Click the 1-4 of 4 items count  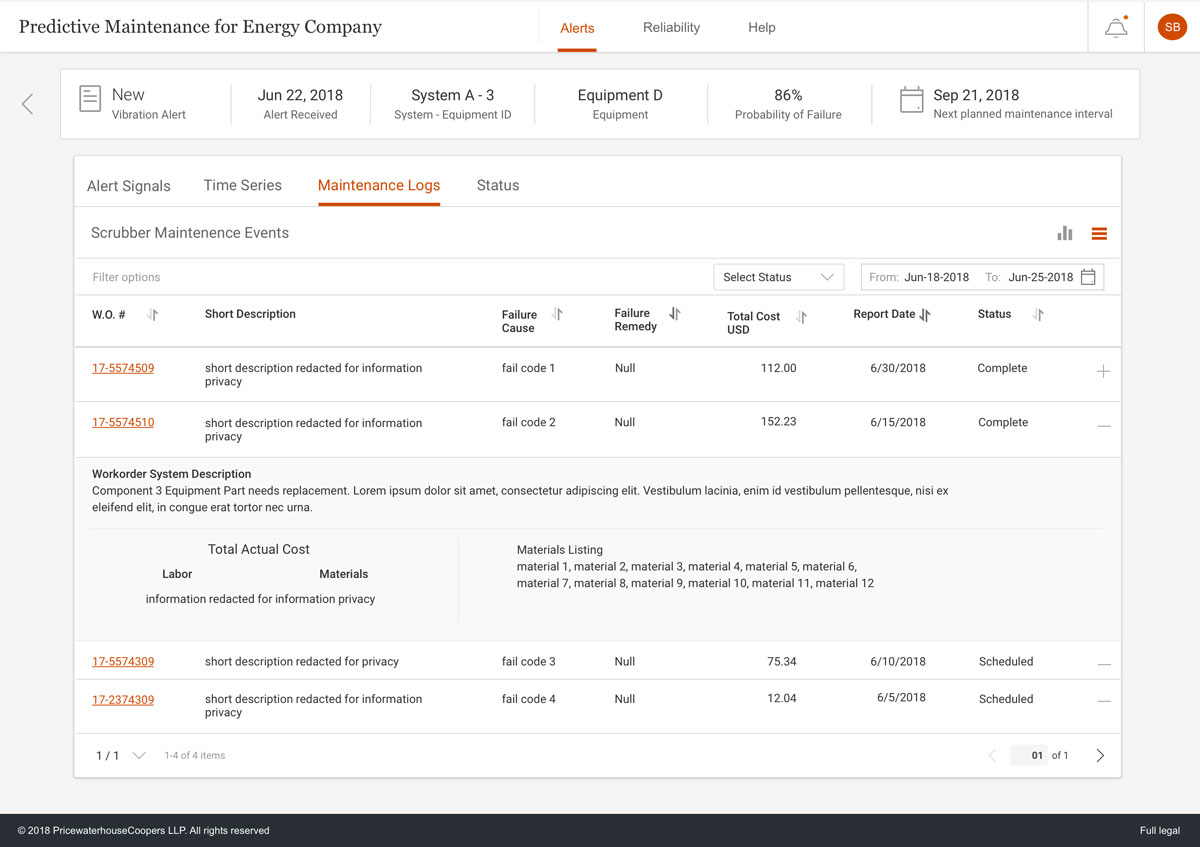click(195, 756)
